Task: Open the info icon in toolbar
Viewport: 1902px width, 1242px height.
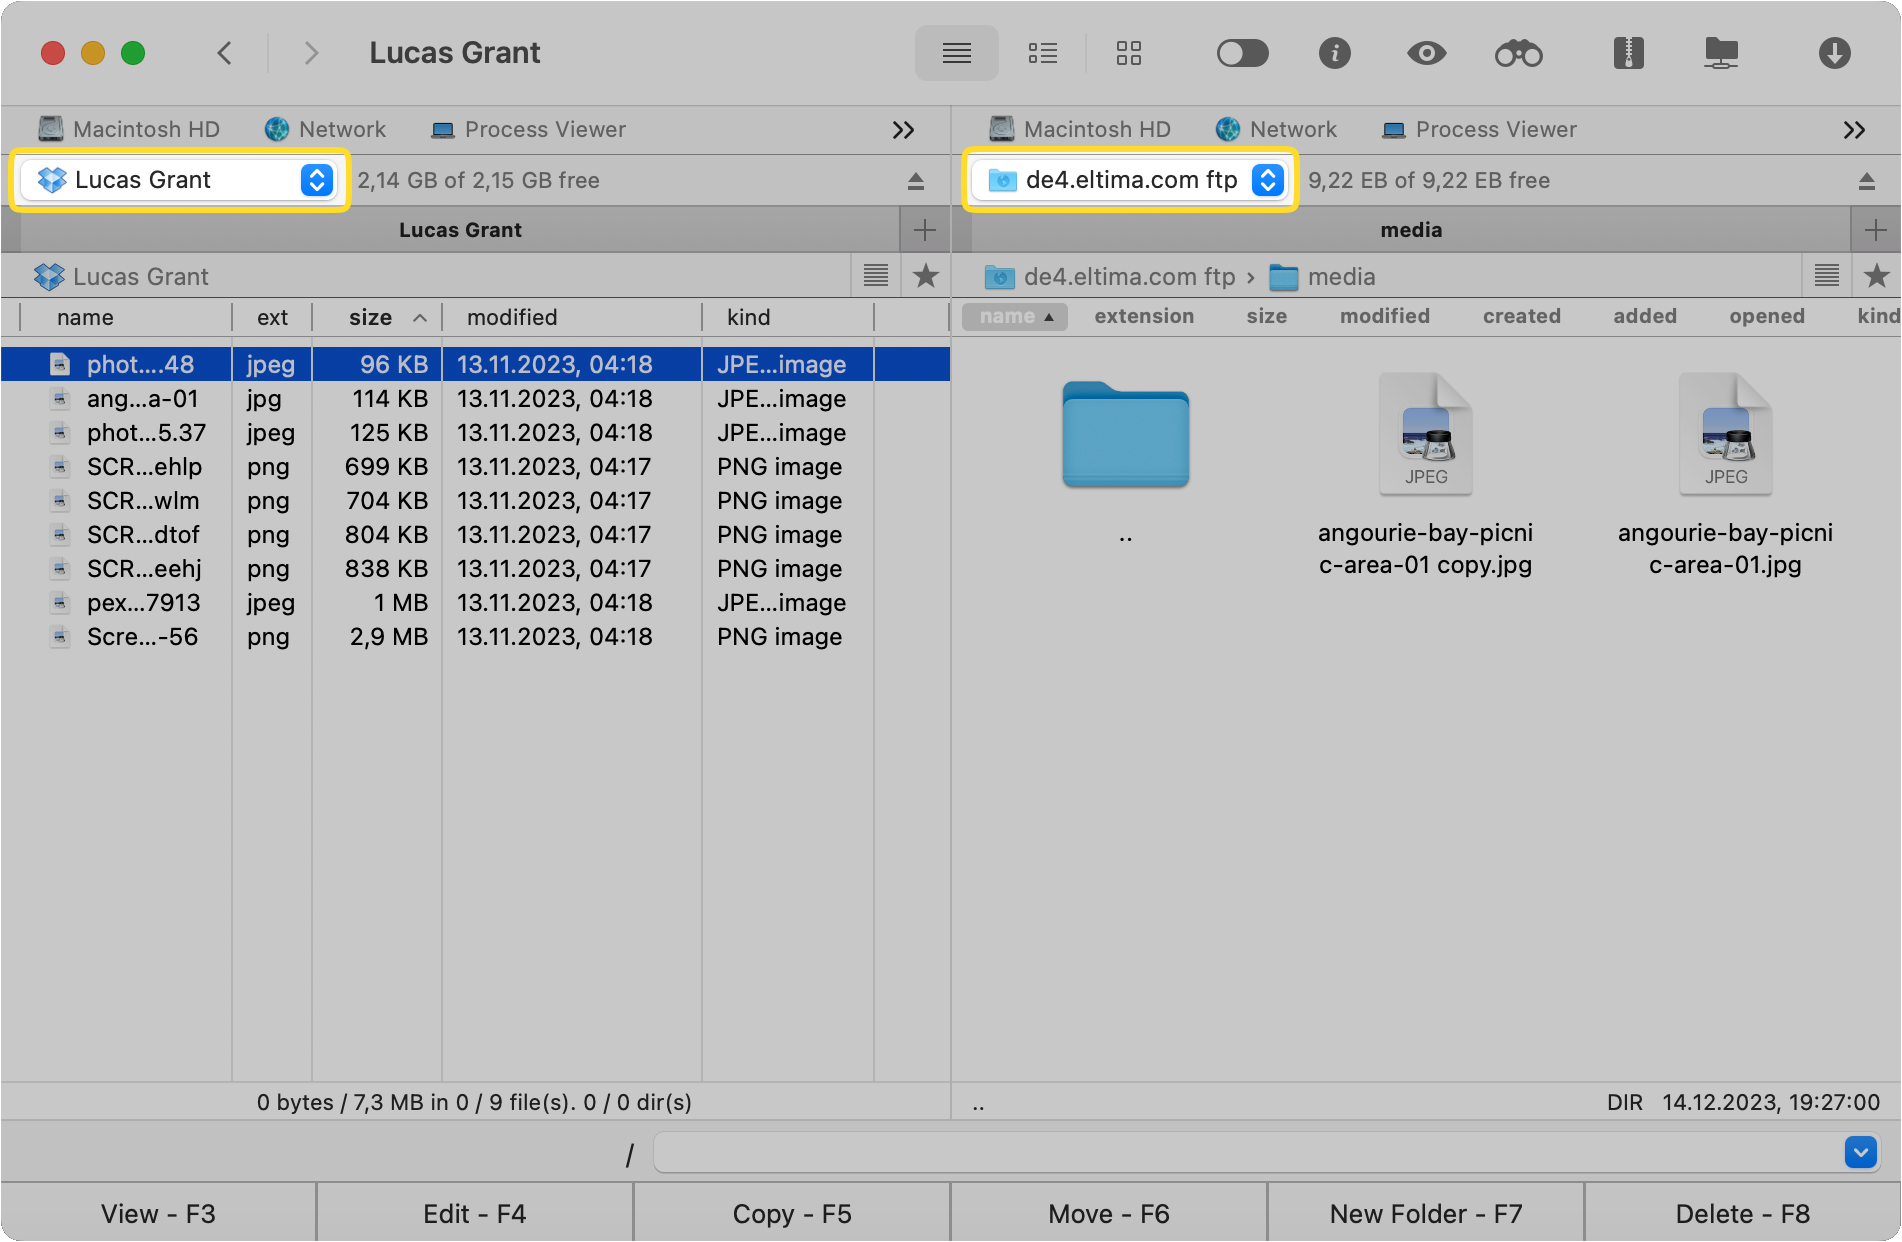Action: pos(1334,53)
